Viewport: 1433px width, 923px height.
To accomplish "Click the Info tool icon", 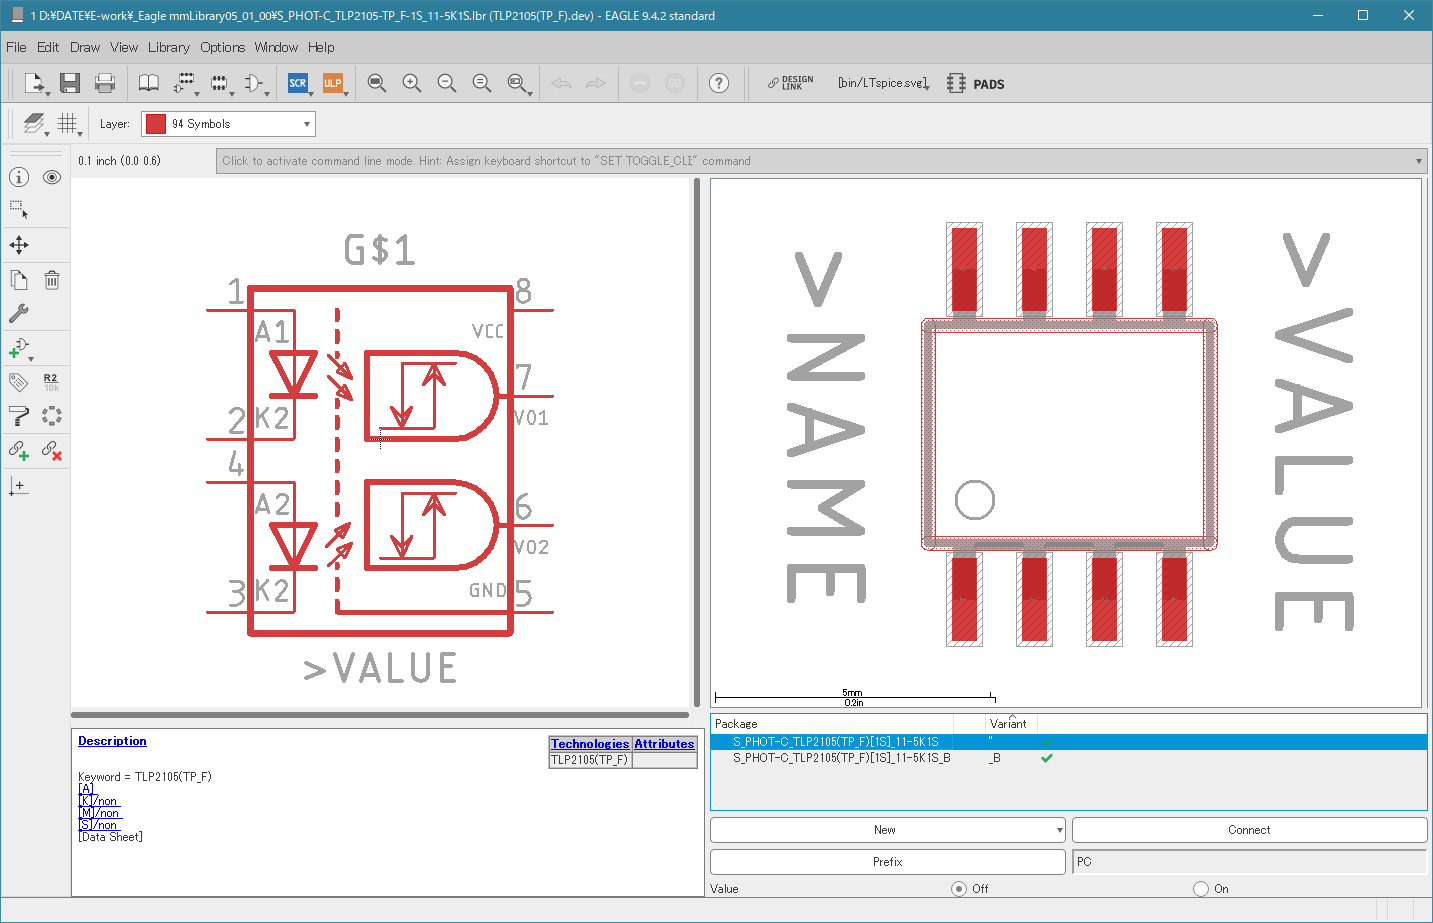I will click(19, 177).
